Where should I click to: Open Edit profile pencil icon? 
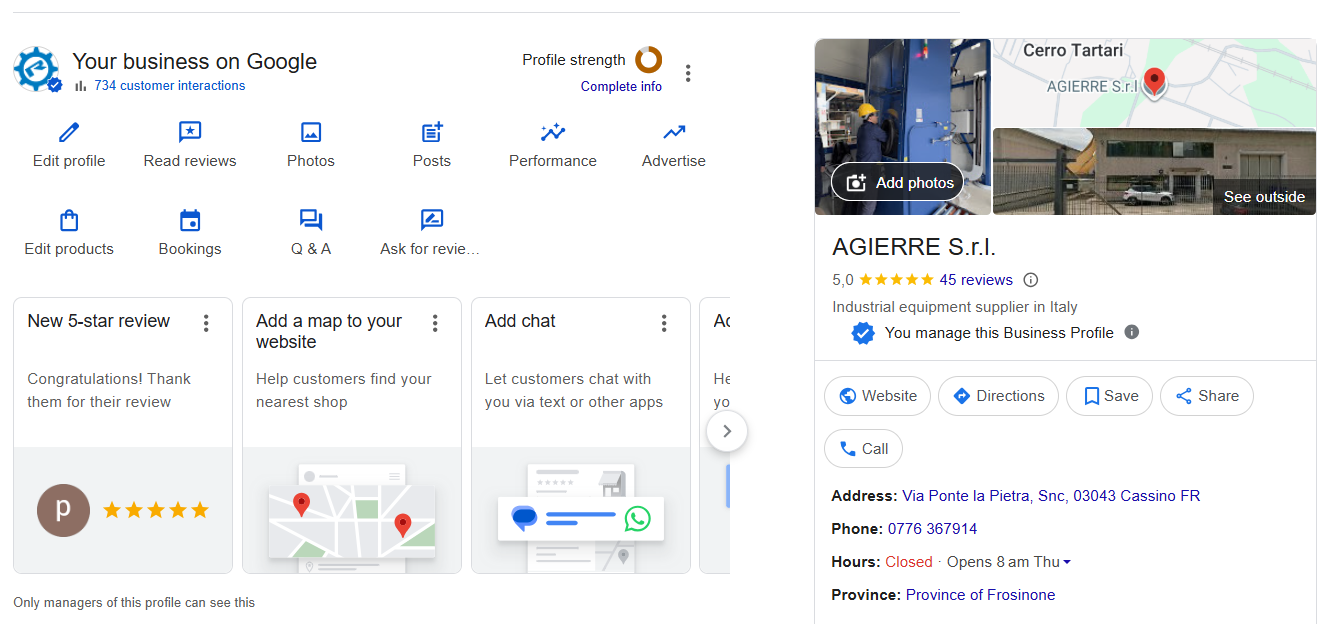click(69, 132)
